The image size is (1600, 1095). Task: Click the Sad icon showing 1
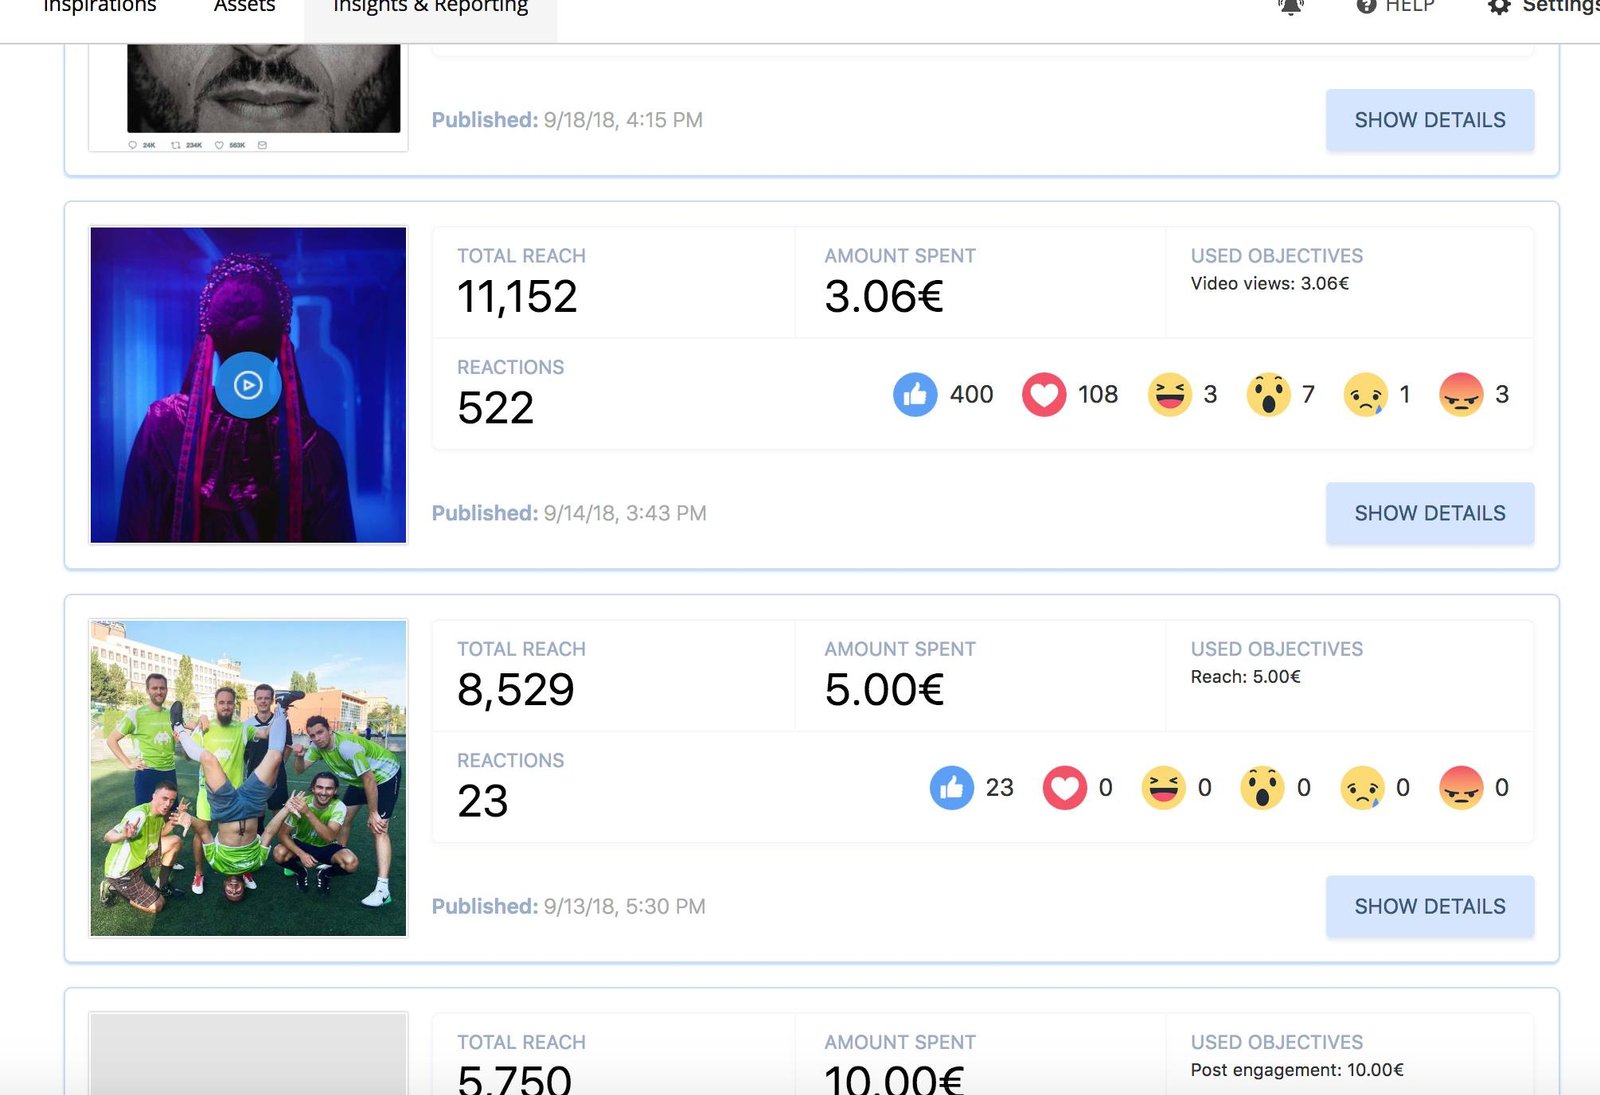pos(1365,394)
